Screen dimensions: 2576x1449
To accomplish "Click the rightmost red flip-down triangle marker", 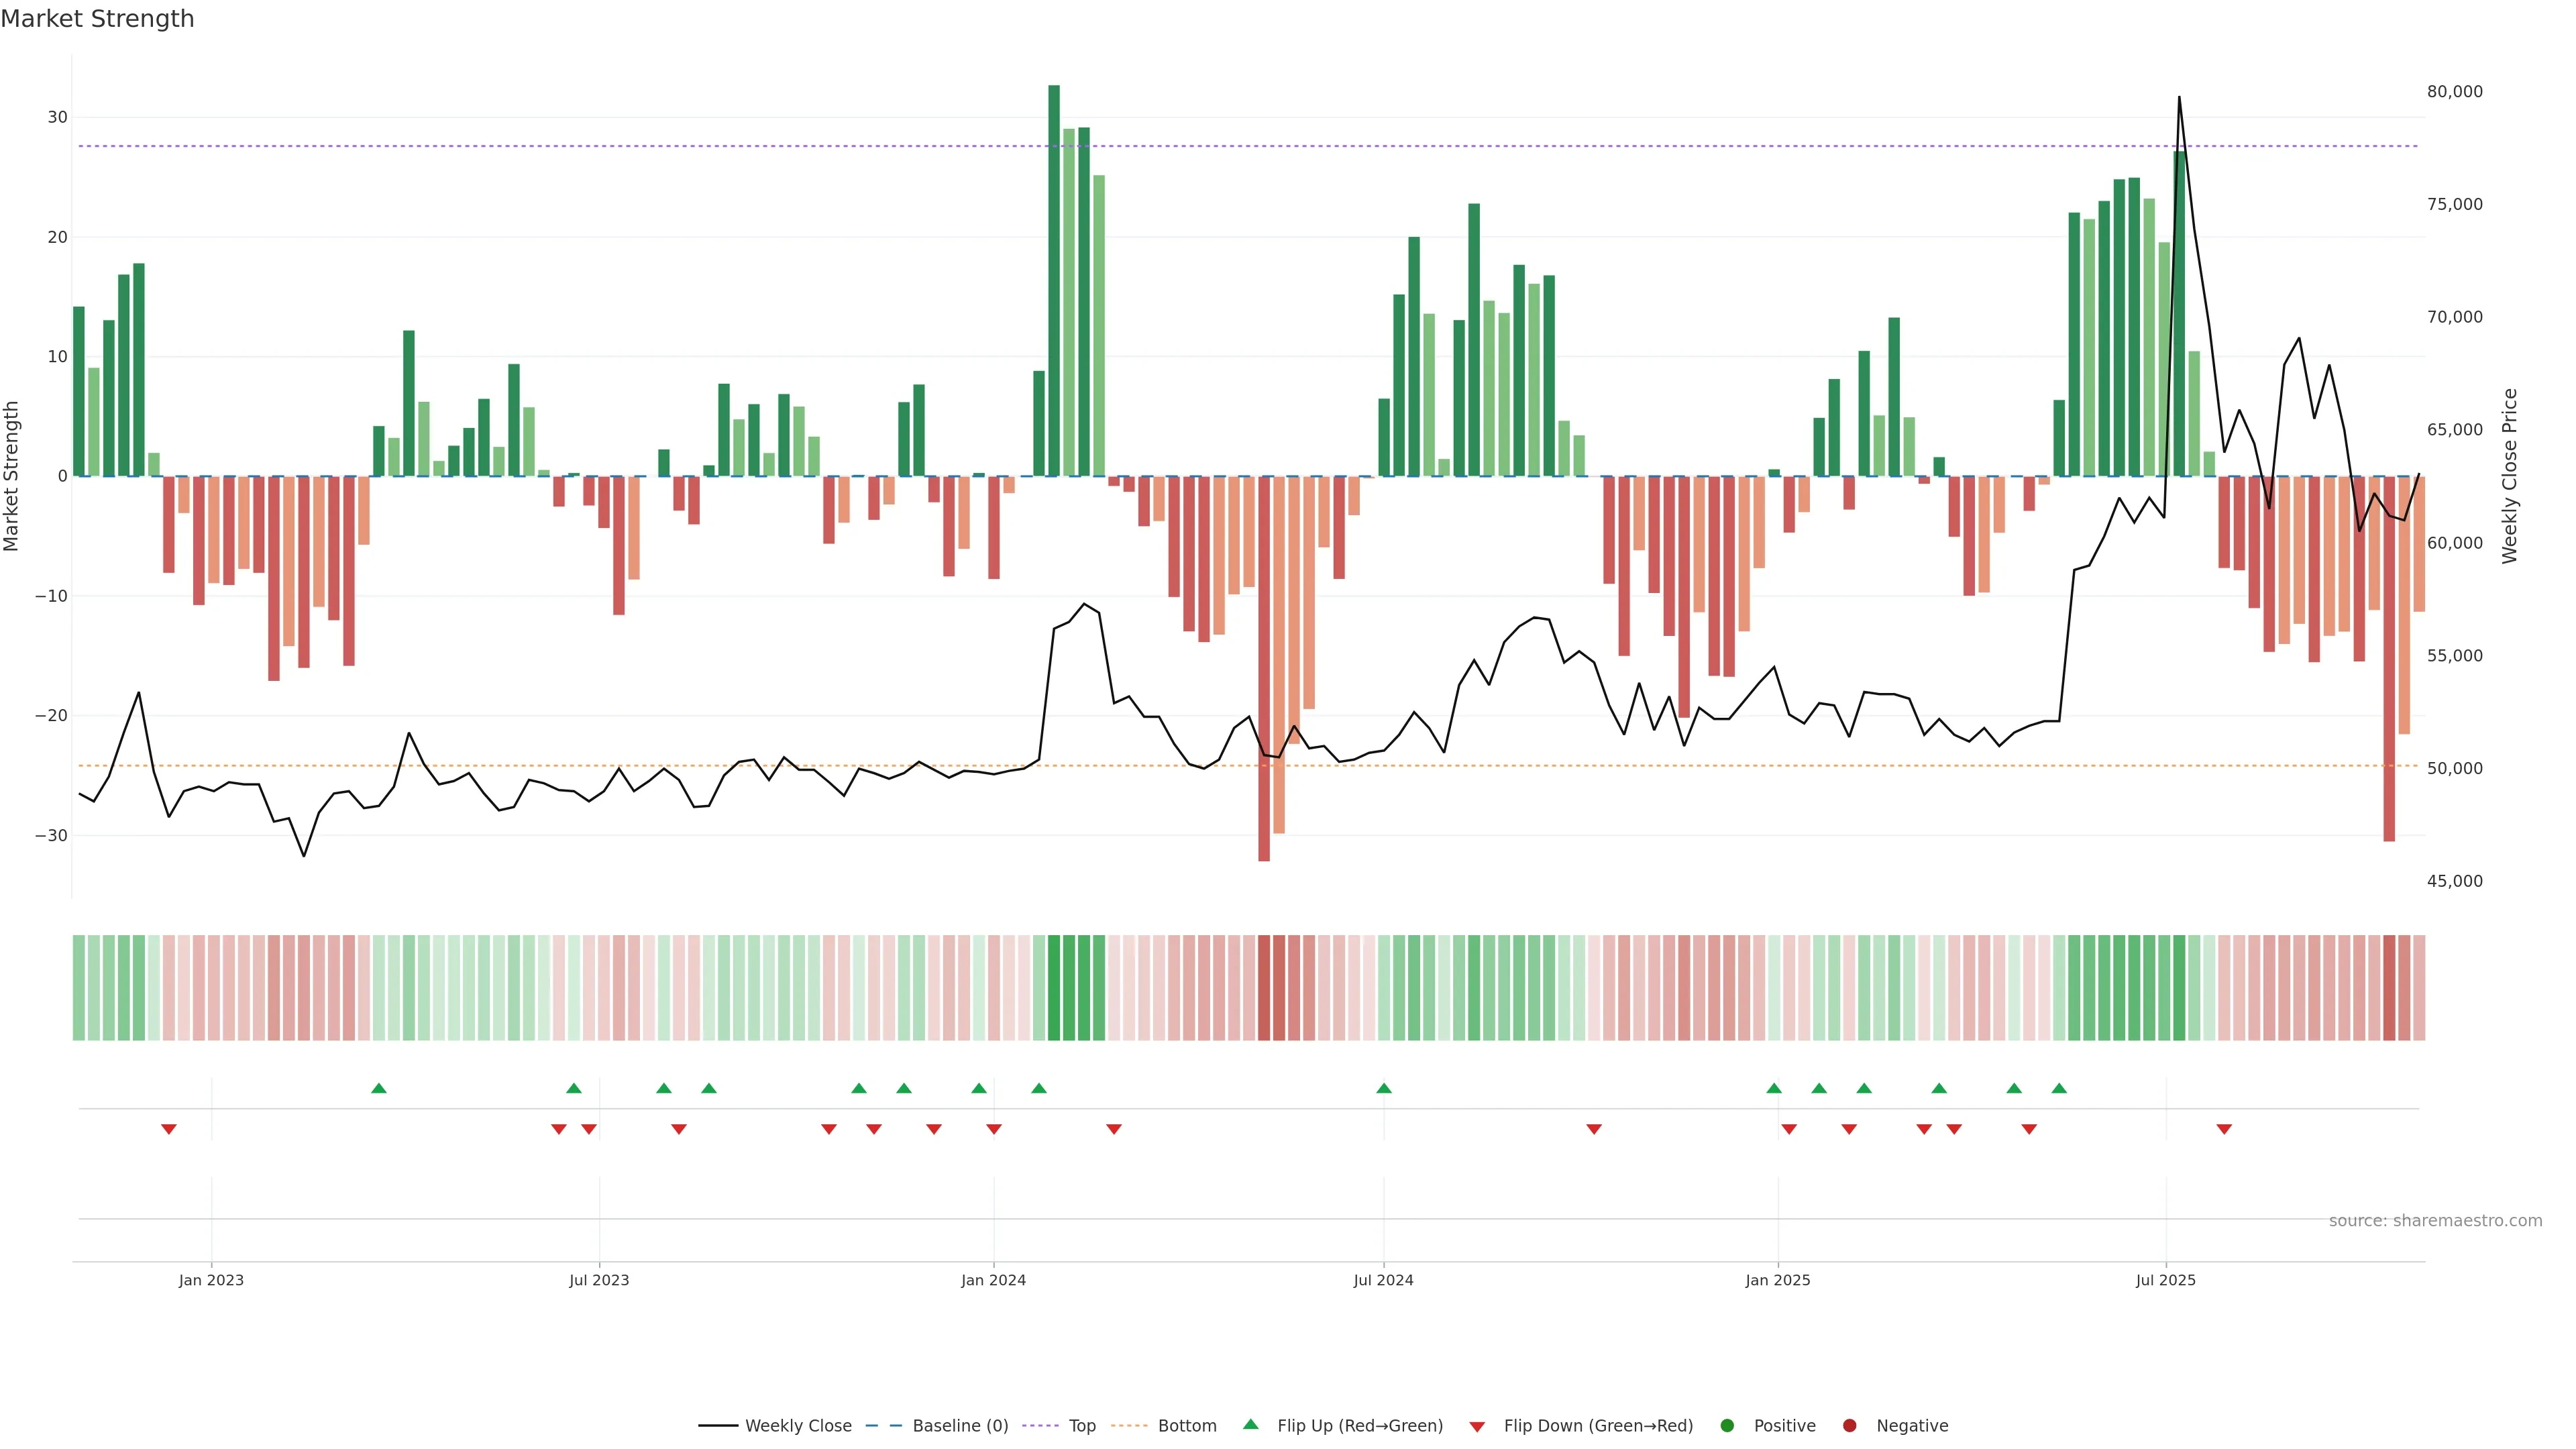I will (2224, 1130).
